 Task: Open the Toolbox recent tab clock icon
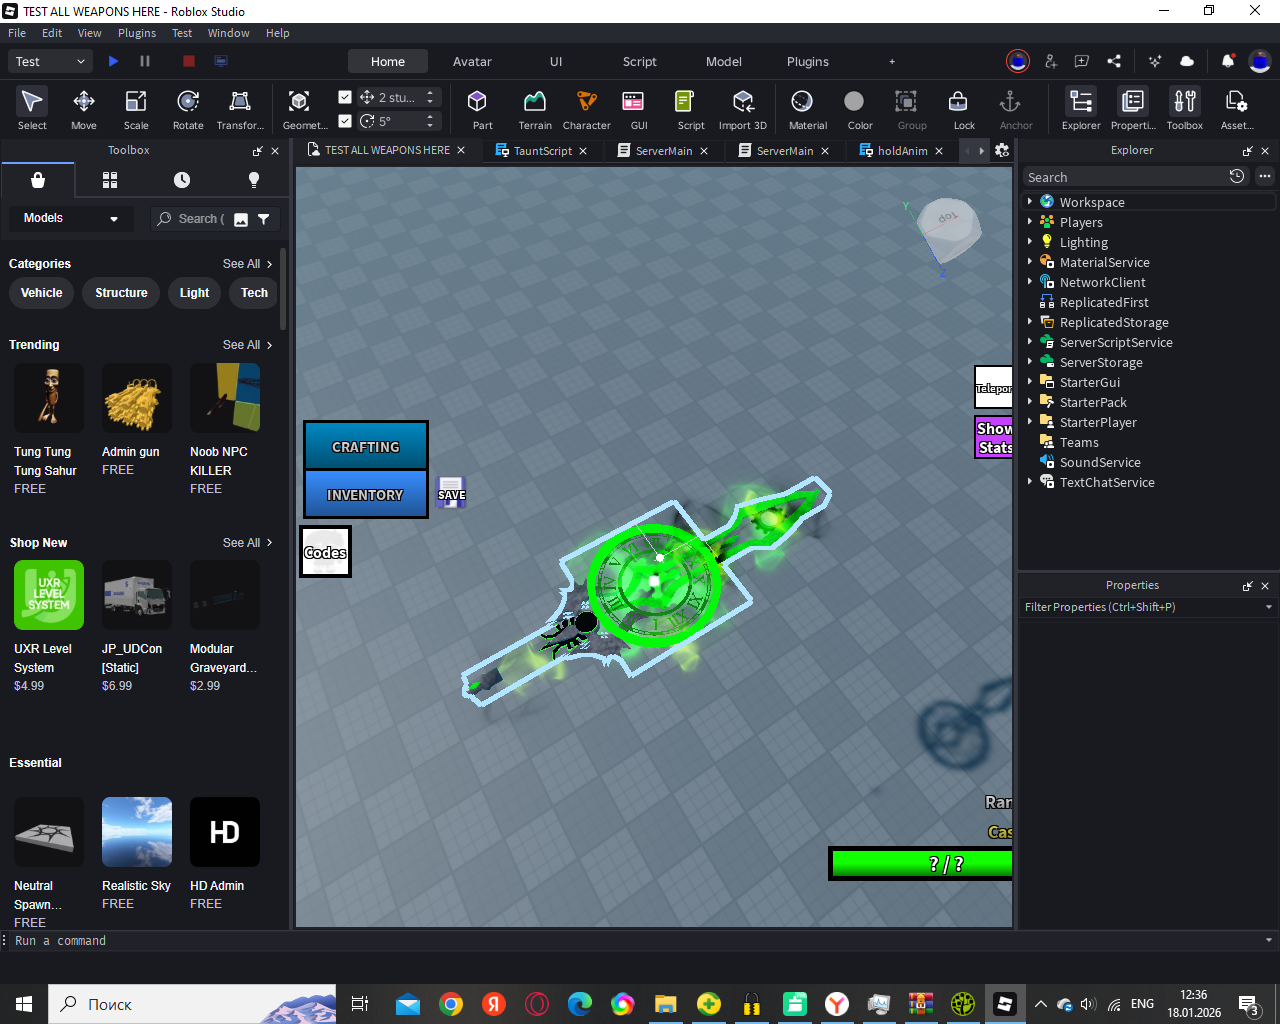point(182,180)
